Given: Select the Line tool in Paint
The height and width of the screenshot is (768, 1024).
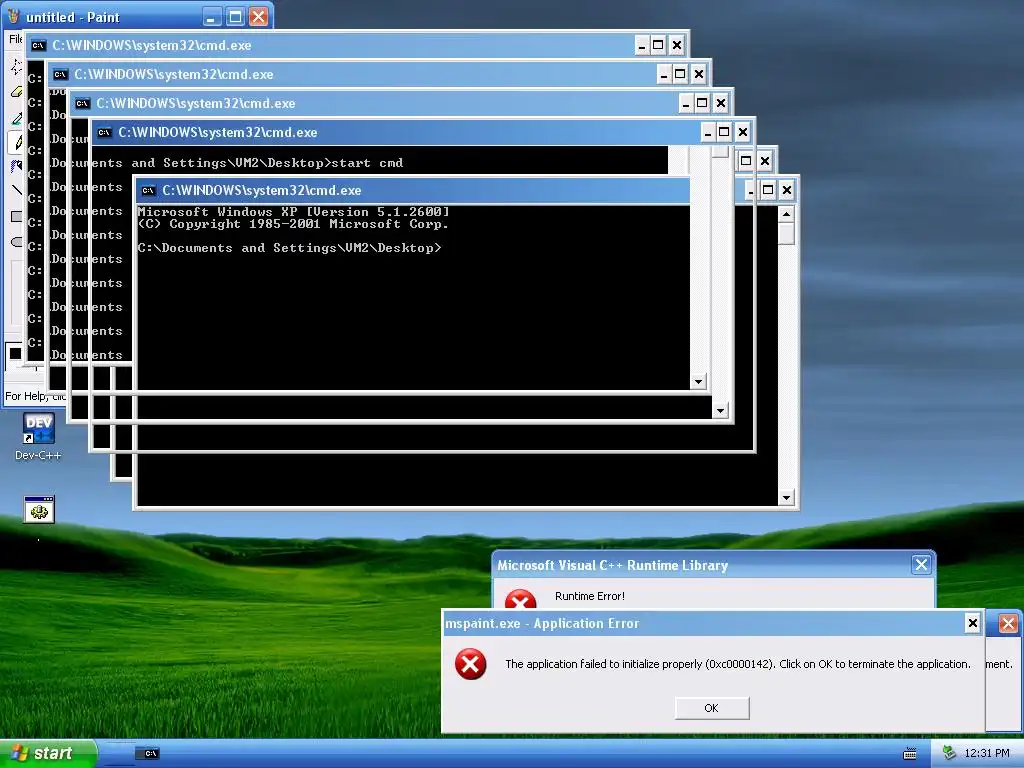Looking at the screenshot, I should point(16,190).
